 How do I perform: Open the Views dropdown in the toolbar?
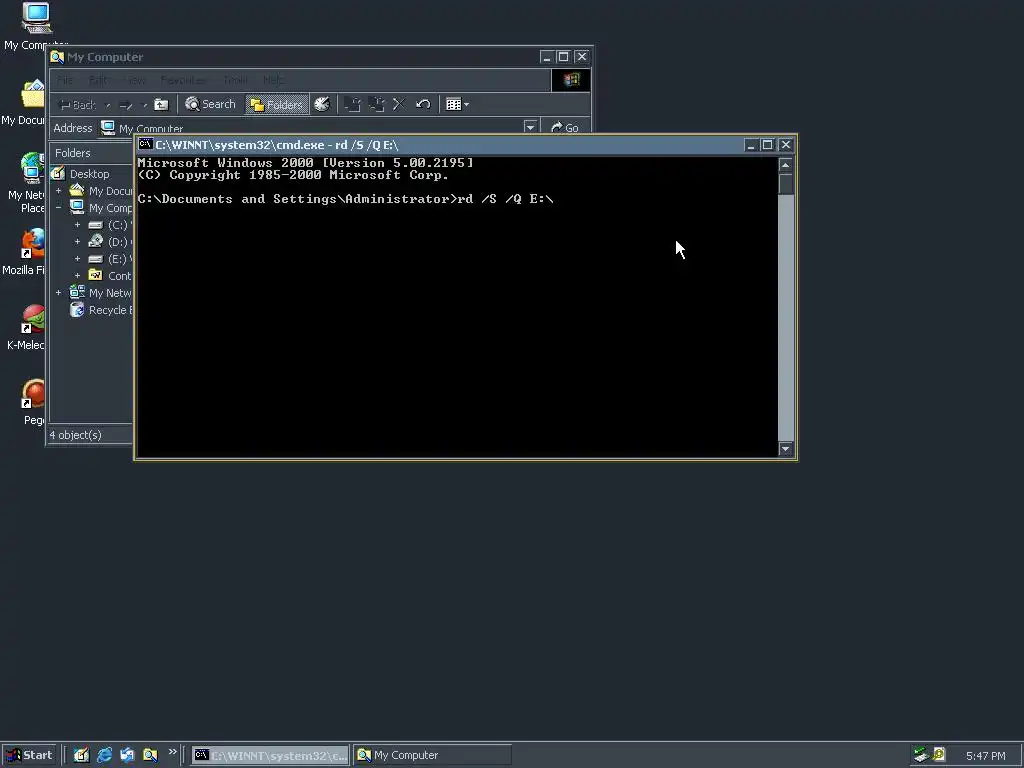click(457, 104)
